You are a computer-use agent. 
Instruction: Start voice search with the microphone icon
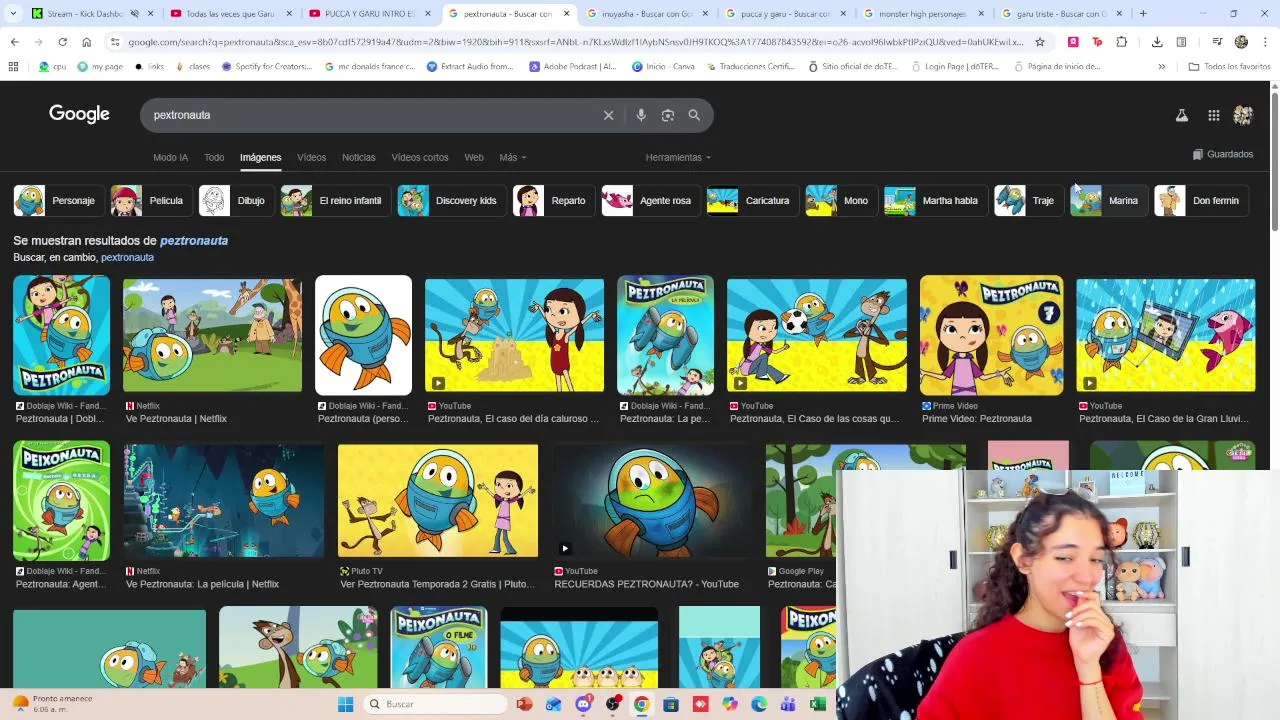click(x=641, y=115)
